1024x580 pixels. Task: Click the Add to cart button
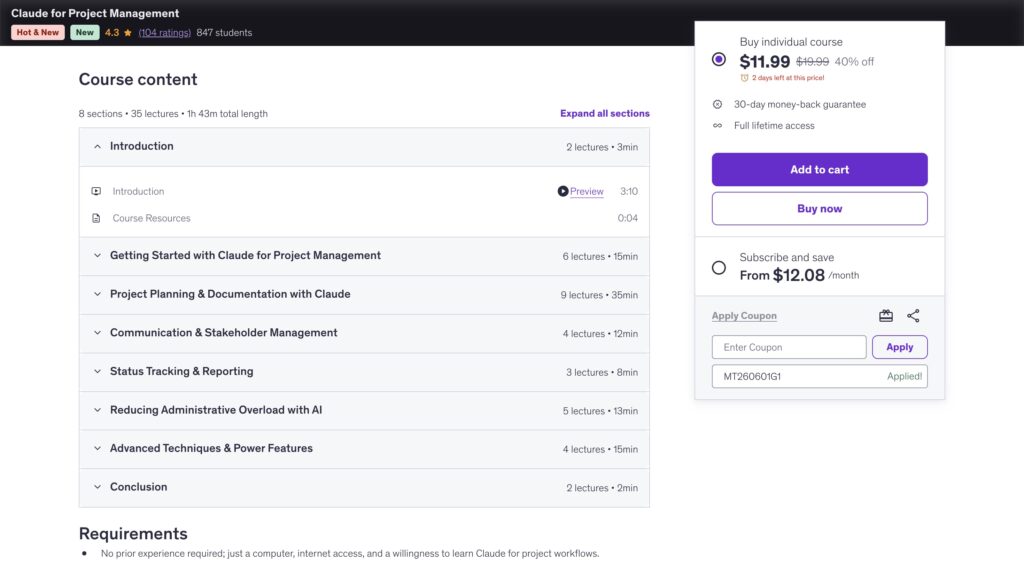(820, 170)
